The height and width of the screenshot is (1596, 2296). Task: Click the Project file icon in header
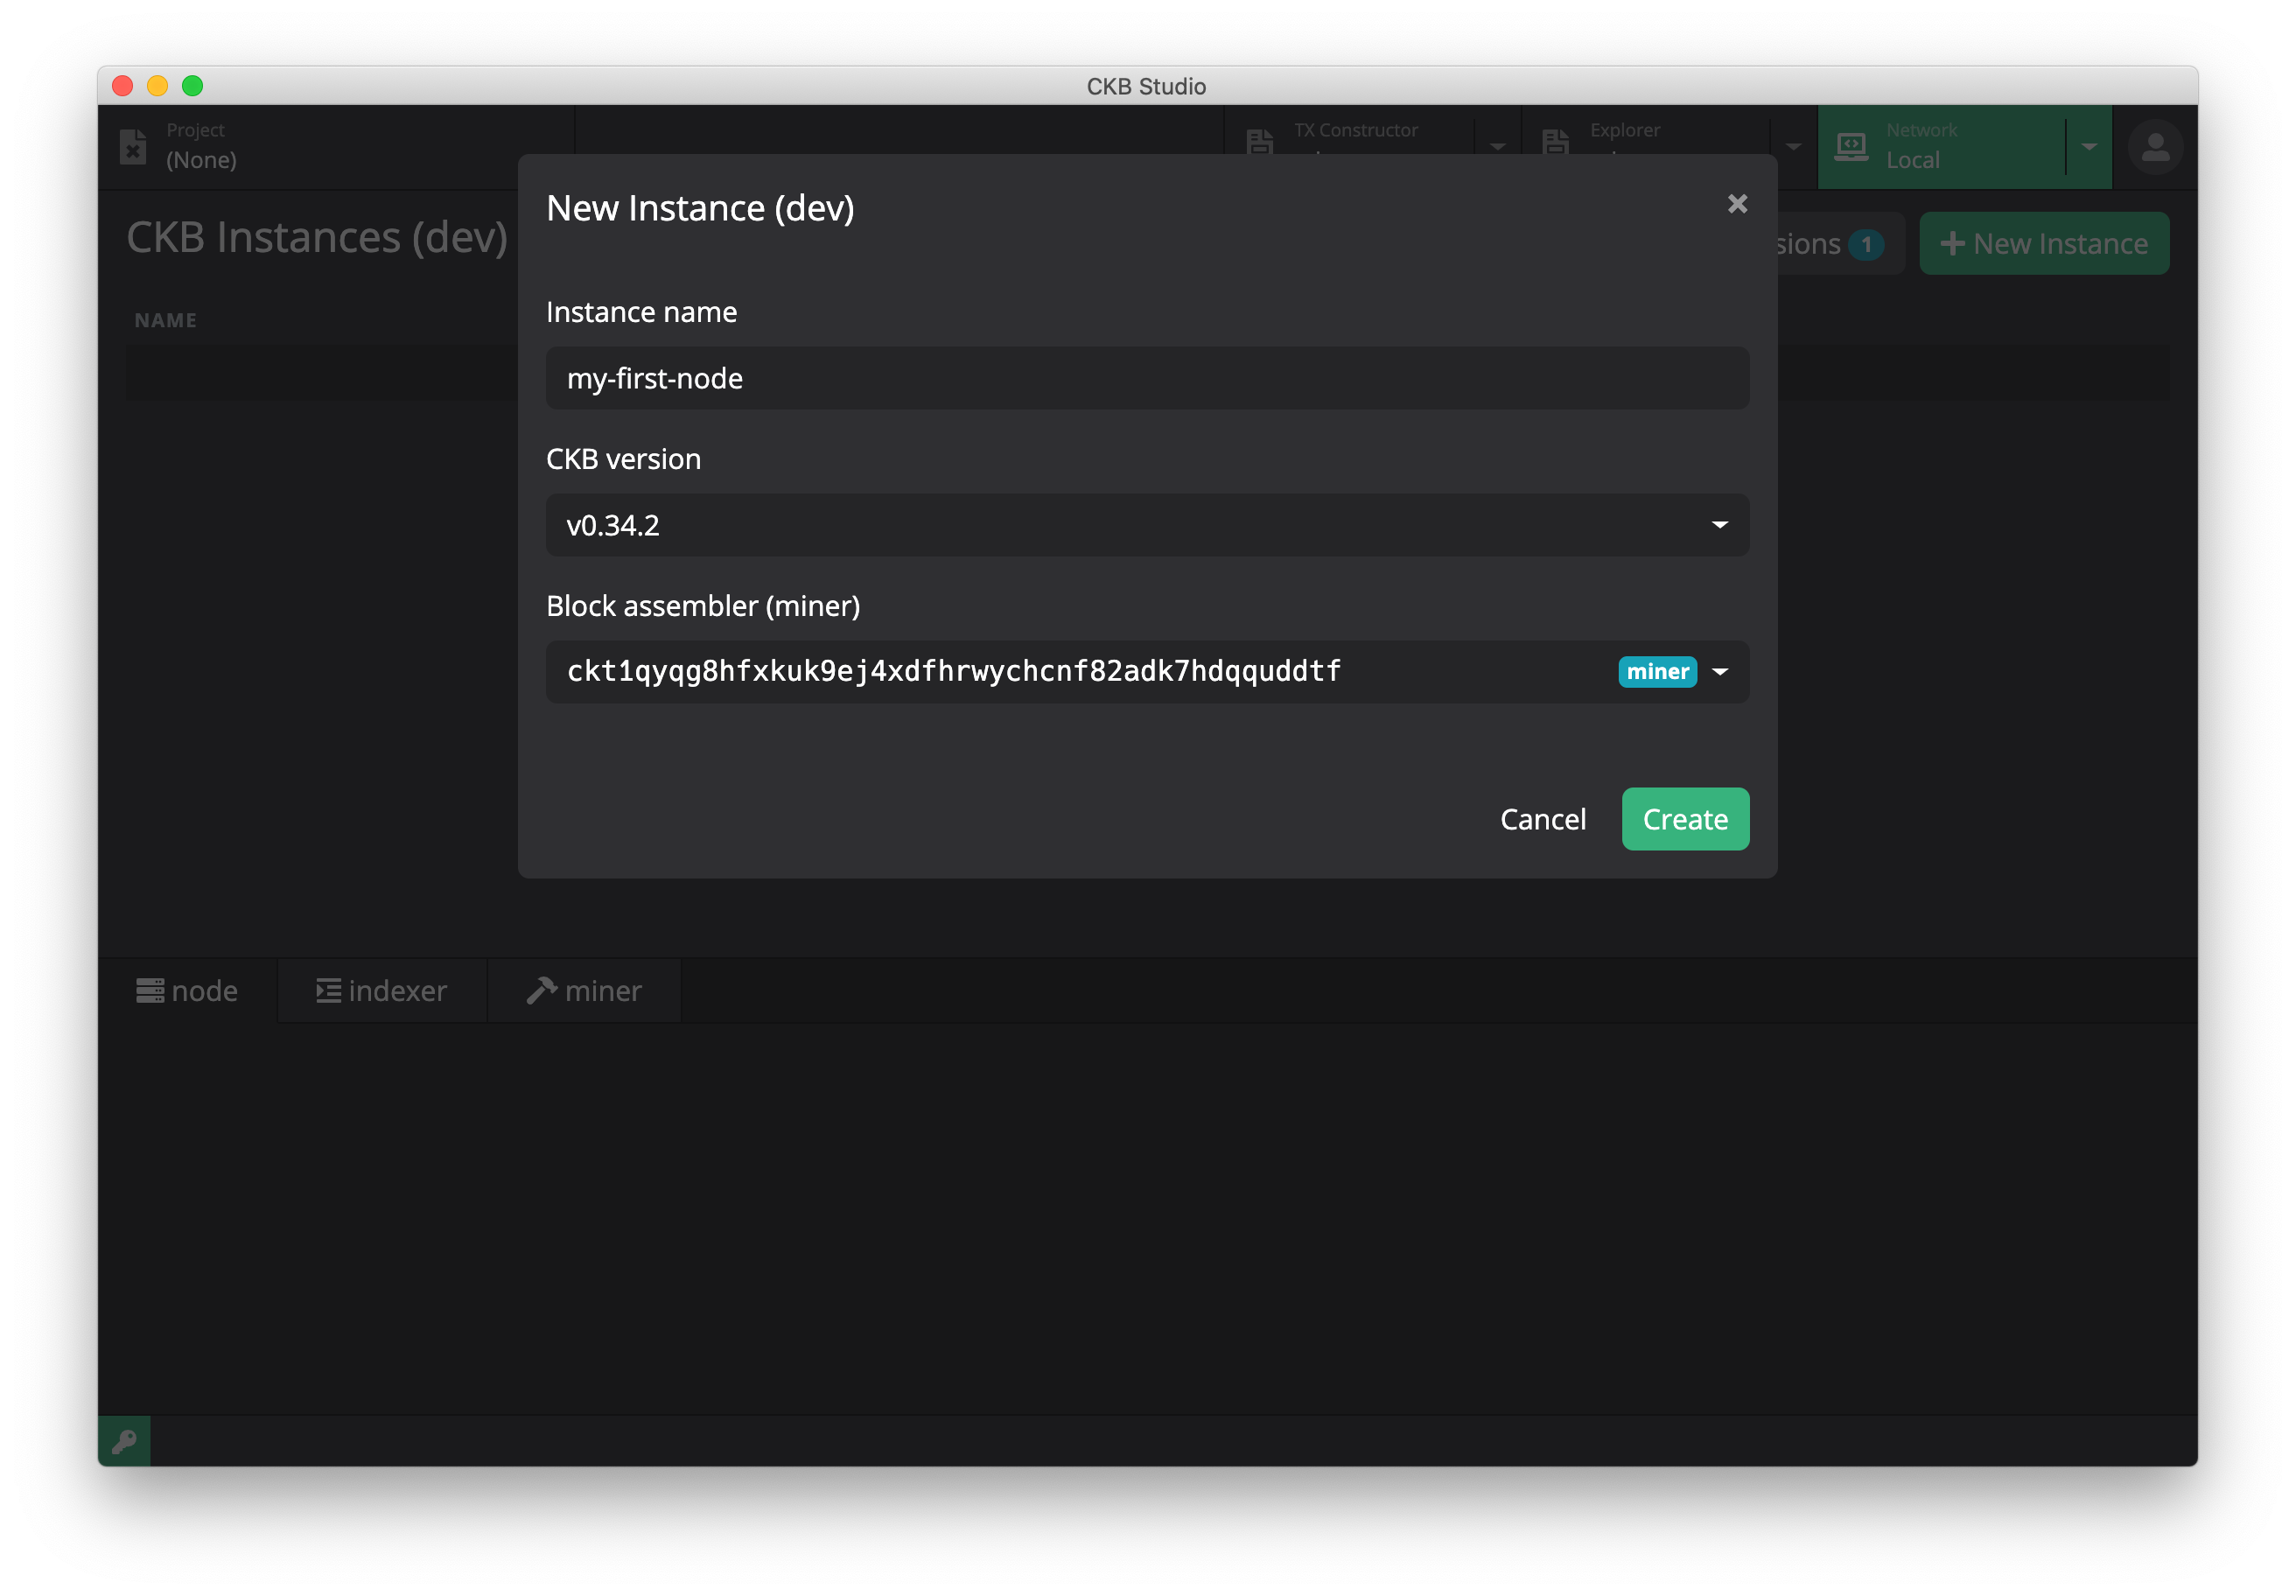pos(133,146)
